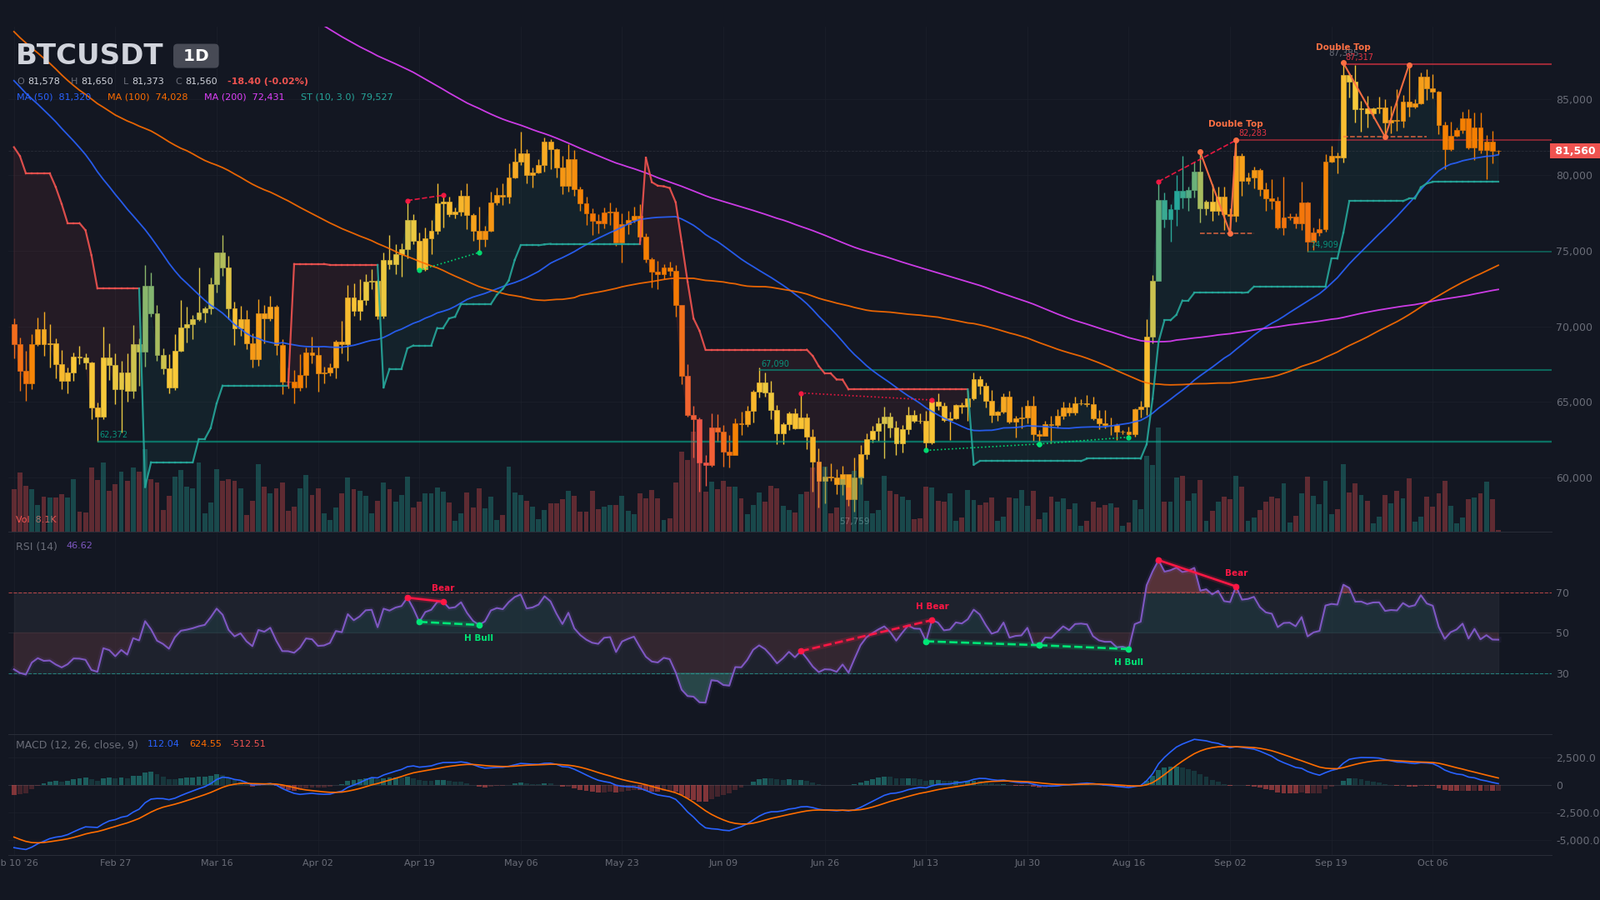Click the H Bull label near August
The height and width of the screenshot is (900, 1600).
pyautogui.click(x=1128, y=662)
